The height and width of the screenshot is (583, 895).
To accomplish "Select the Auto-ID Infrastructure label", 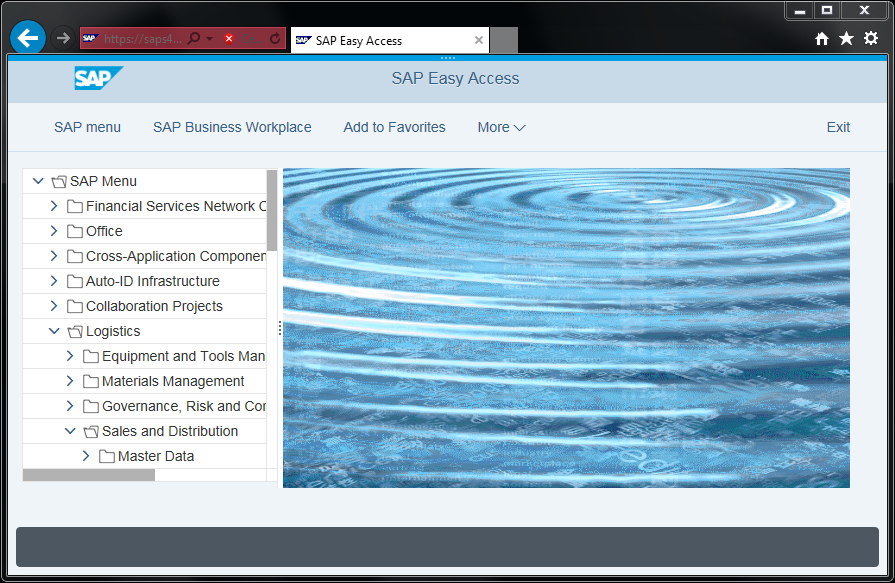I will coord(152,282).
